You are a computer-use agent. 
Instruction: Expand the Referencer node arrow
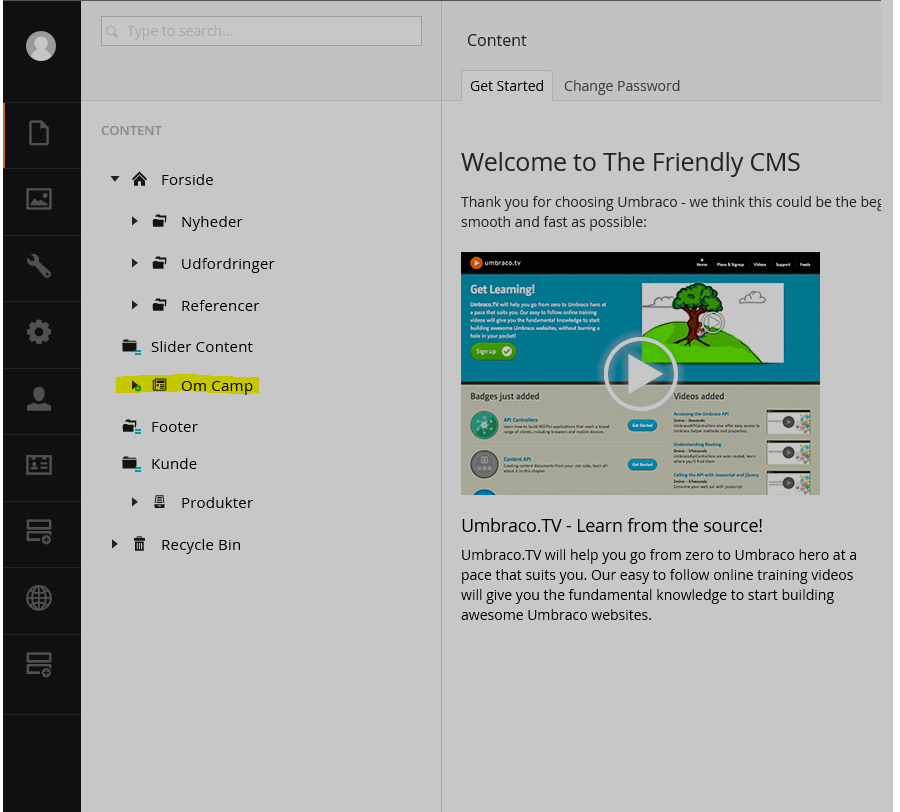click(134, 305)
